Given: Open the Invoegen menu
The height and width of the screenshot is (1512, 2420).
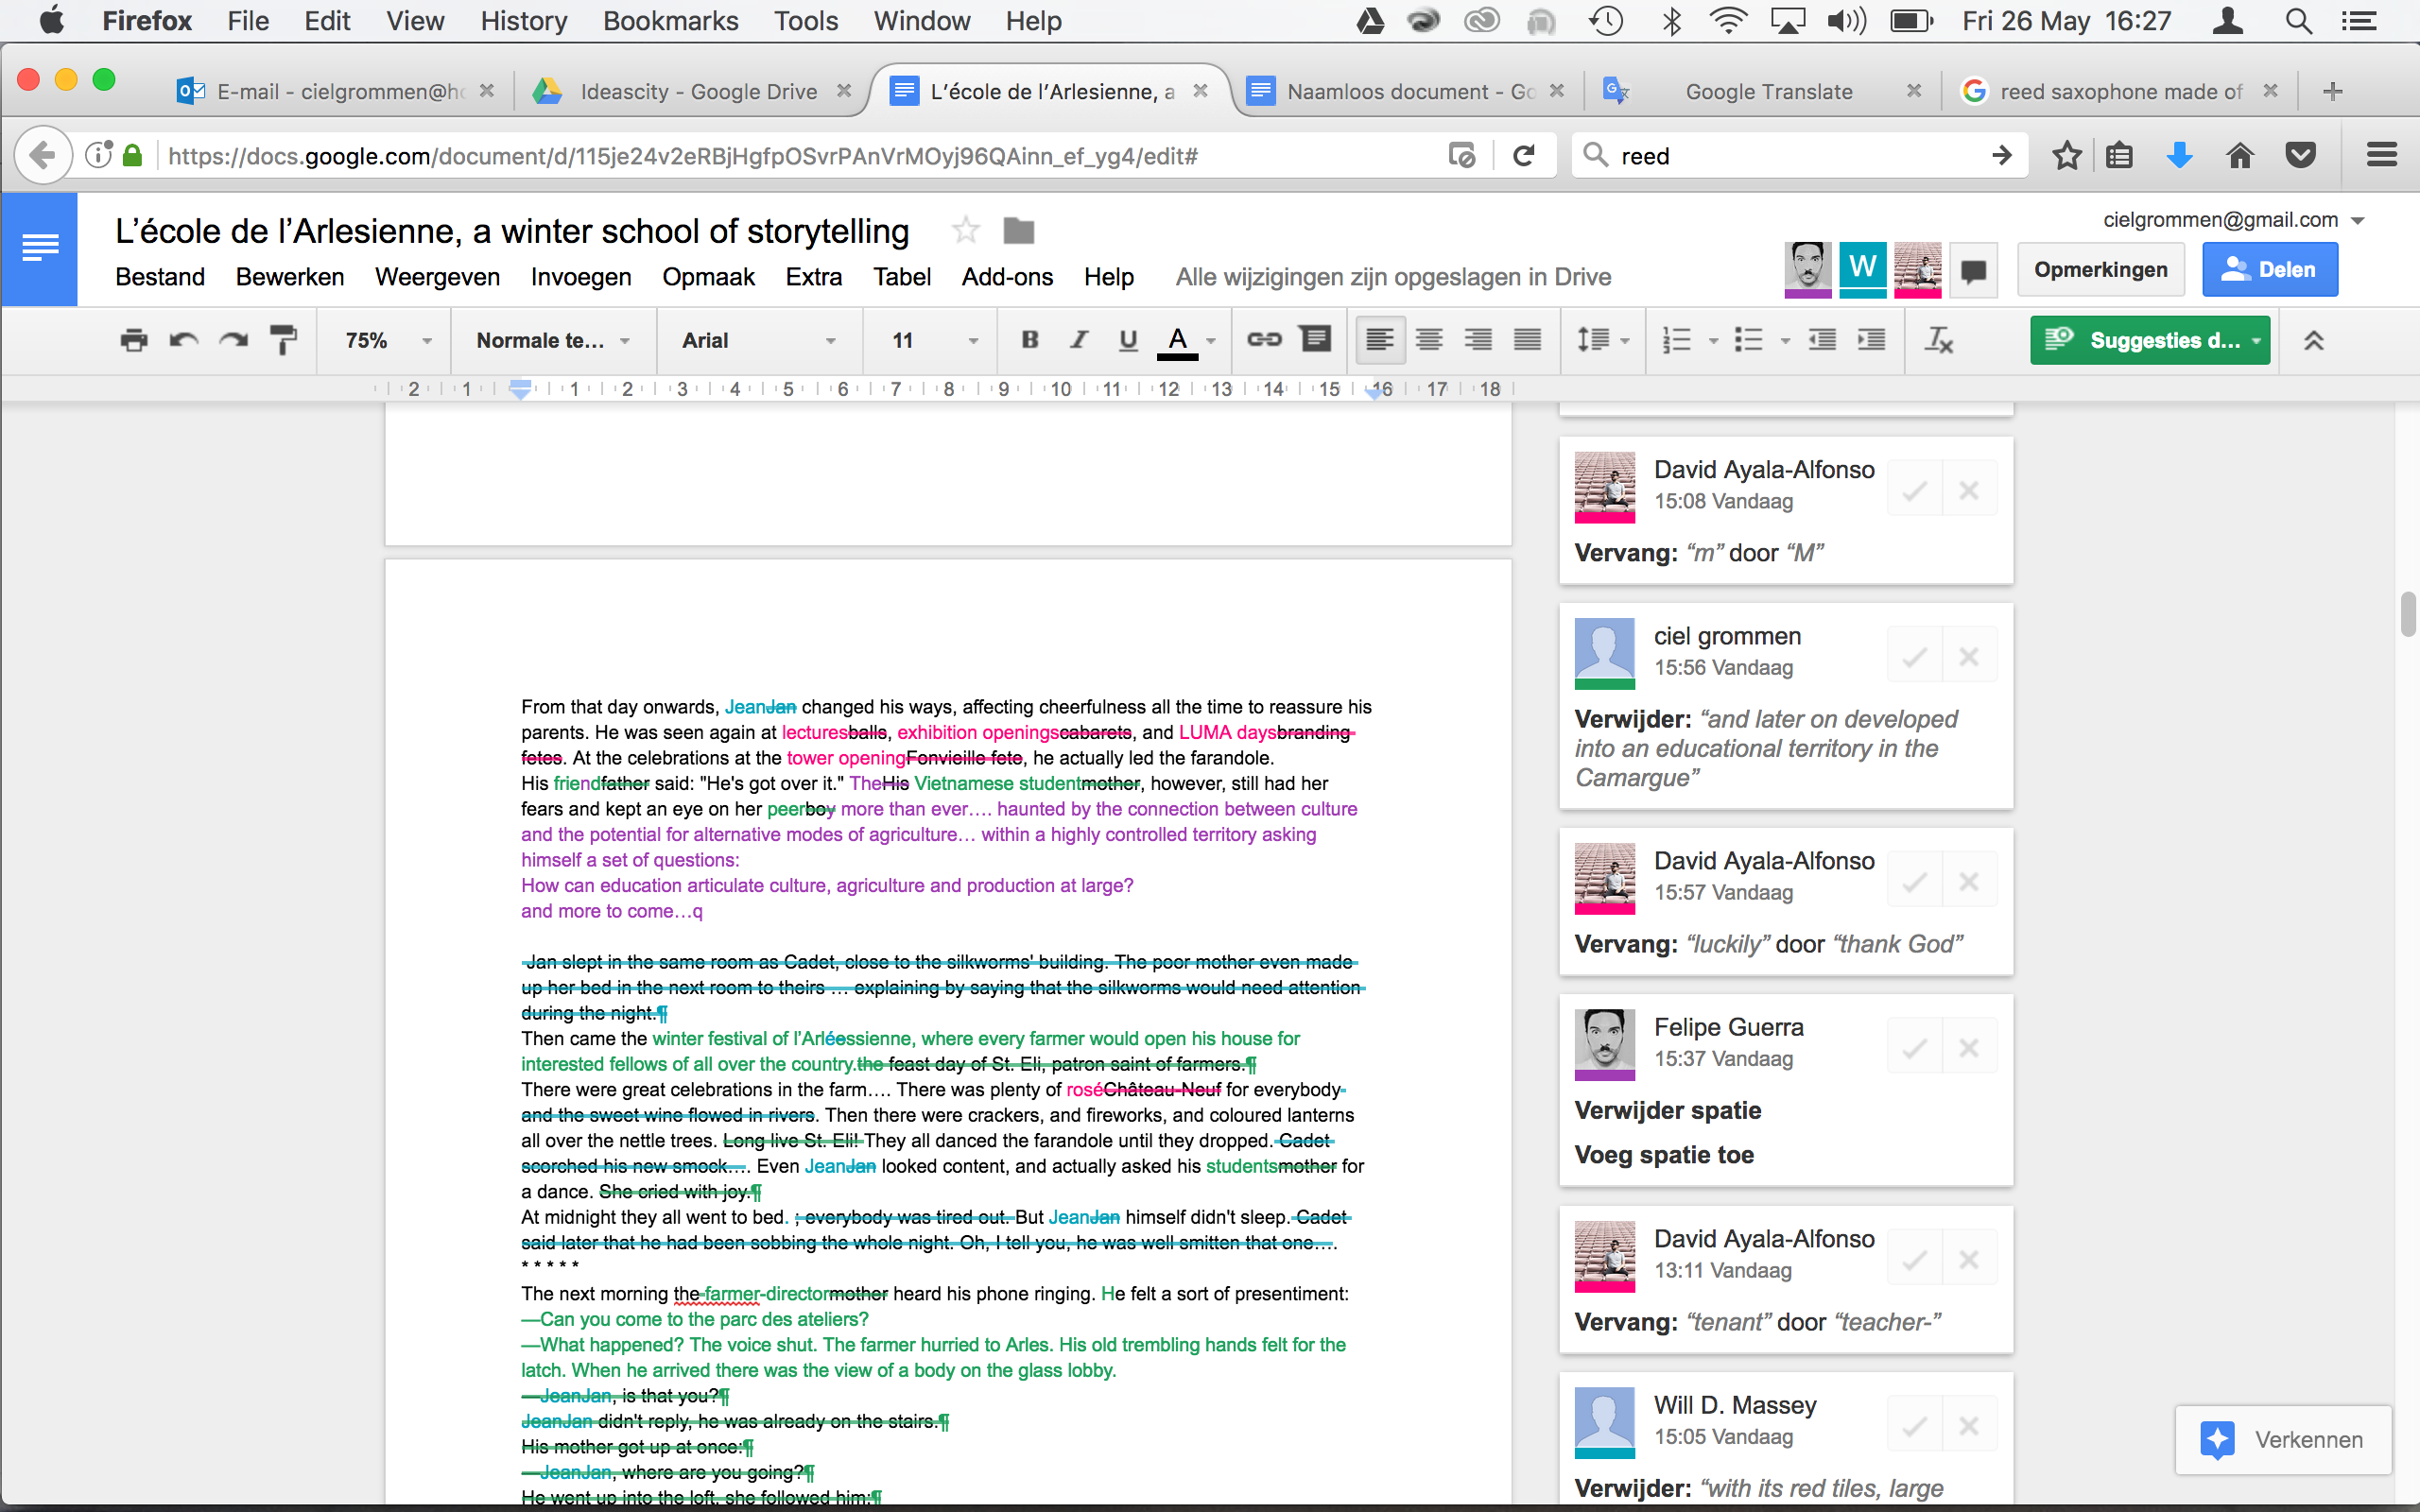Looking at the screenshot, I should 581,277.
